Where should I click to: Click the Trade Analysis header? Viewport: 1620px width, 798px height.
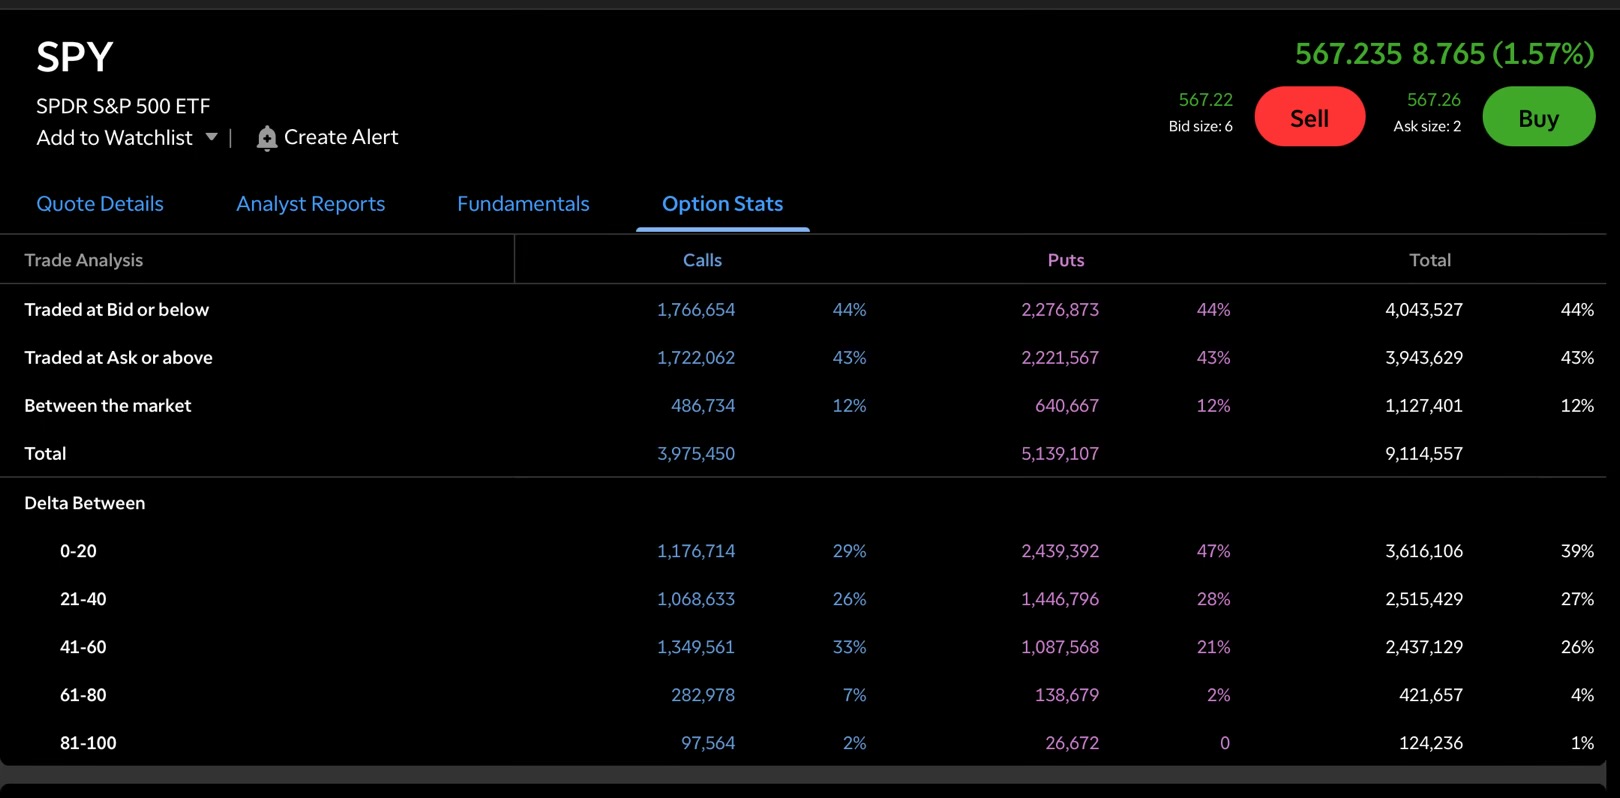[x=84, y=260]
